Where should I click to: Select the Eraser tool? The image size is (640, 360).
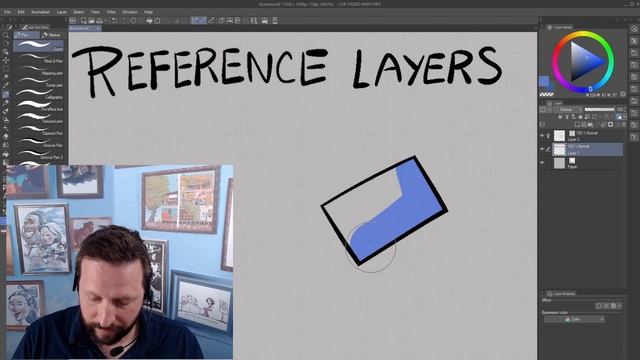5,136
